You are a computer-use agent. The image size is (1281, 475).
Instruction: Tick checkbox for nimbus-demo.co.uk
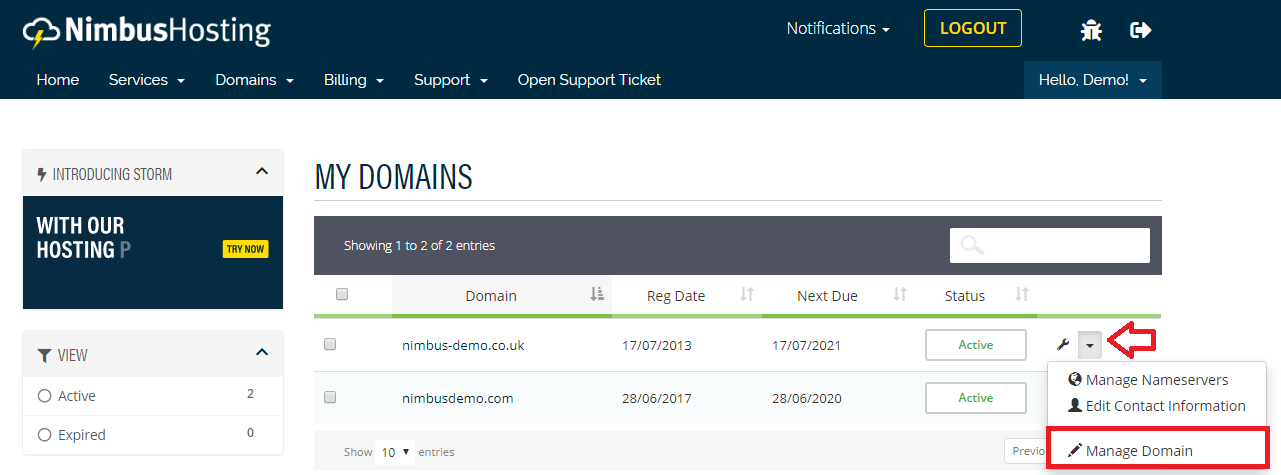pos(330,344)
